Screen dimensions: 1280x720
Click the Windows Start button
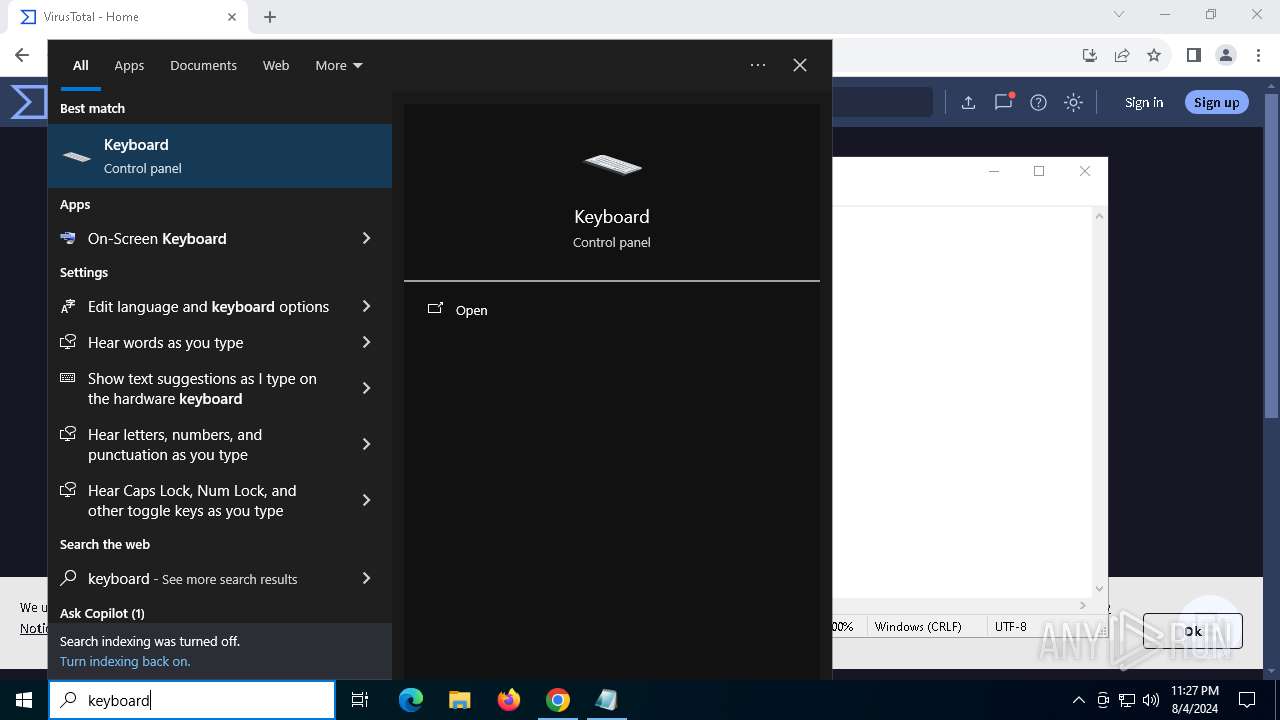(x=24, y=700)
